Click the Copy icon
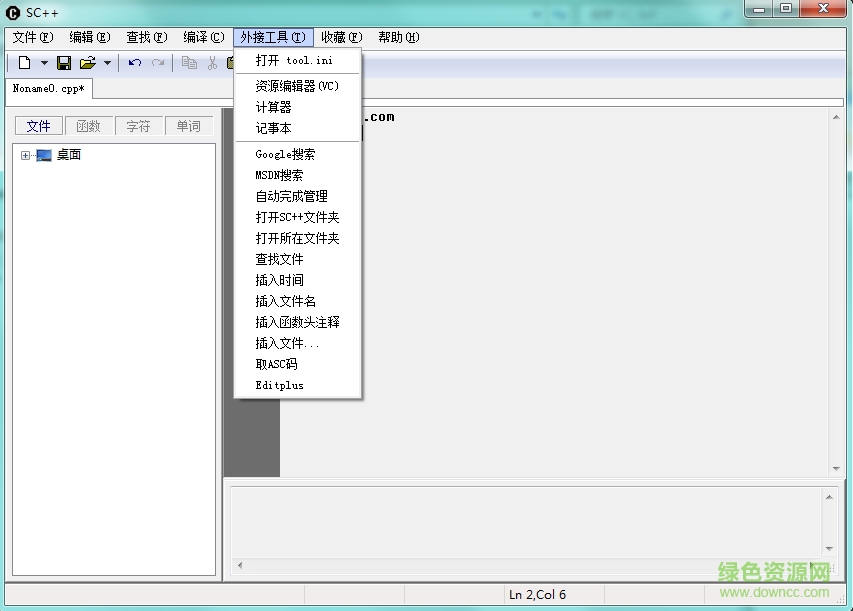This screenshot has height=611, width=853. coord(190,62)
